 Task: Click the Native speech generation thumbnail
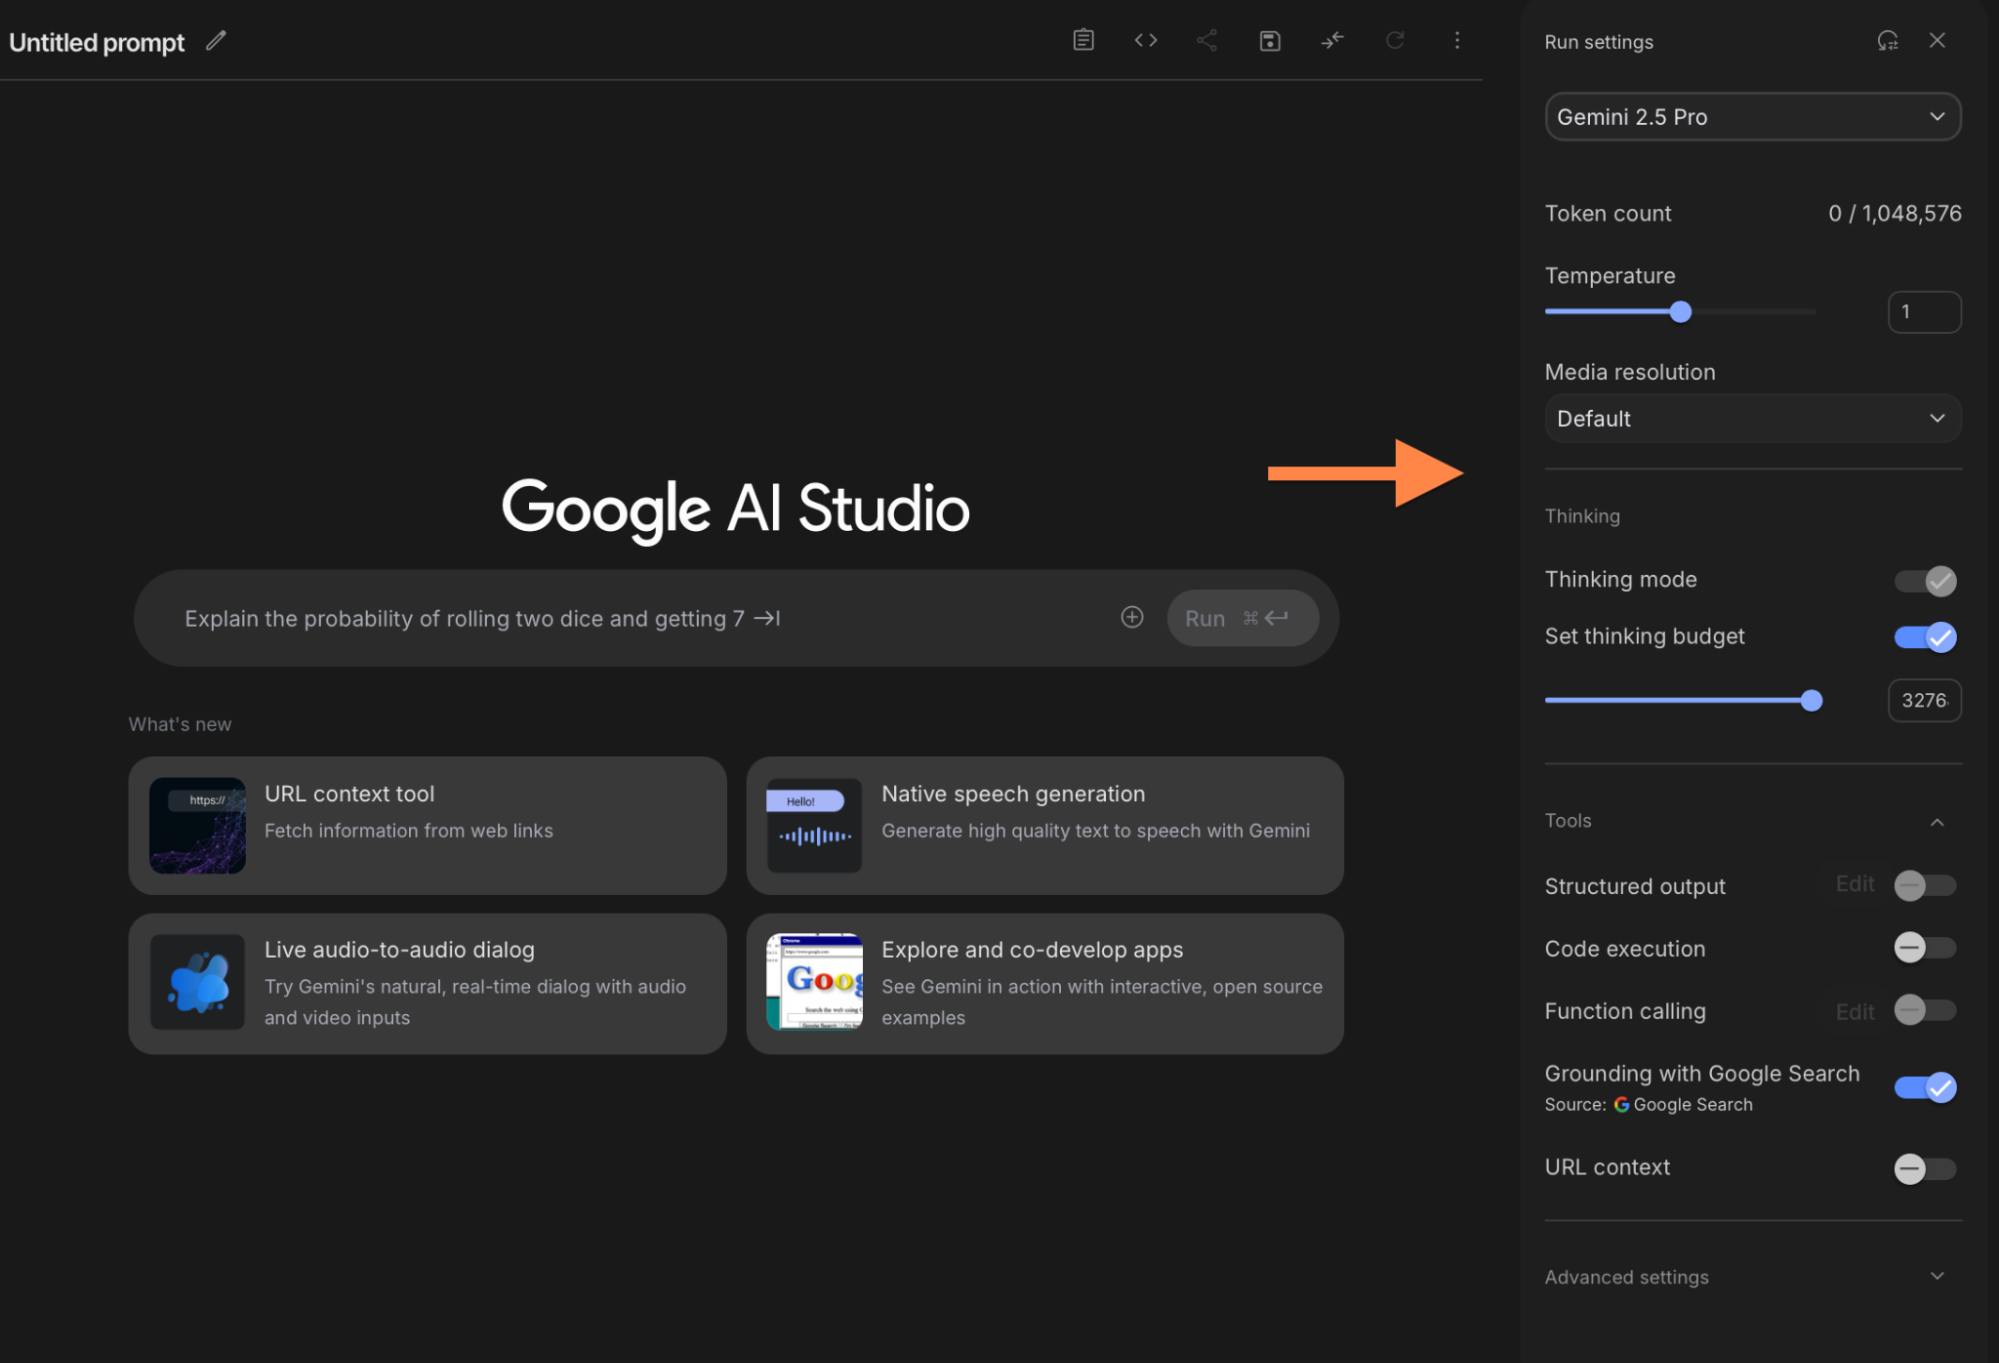click(x=814, y=825)
